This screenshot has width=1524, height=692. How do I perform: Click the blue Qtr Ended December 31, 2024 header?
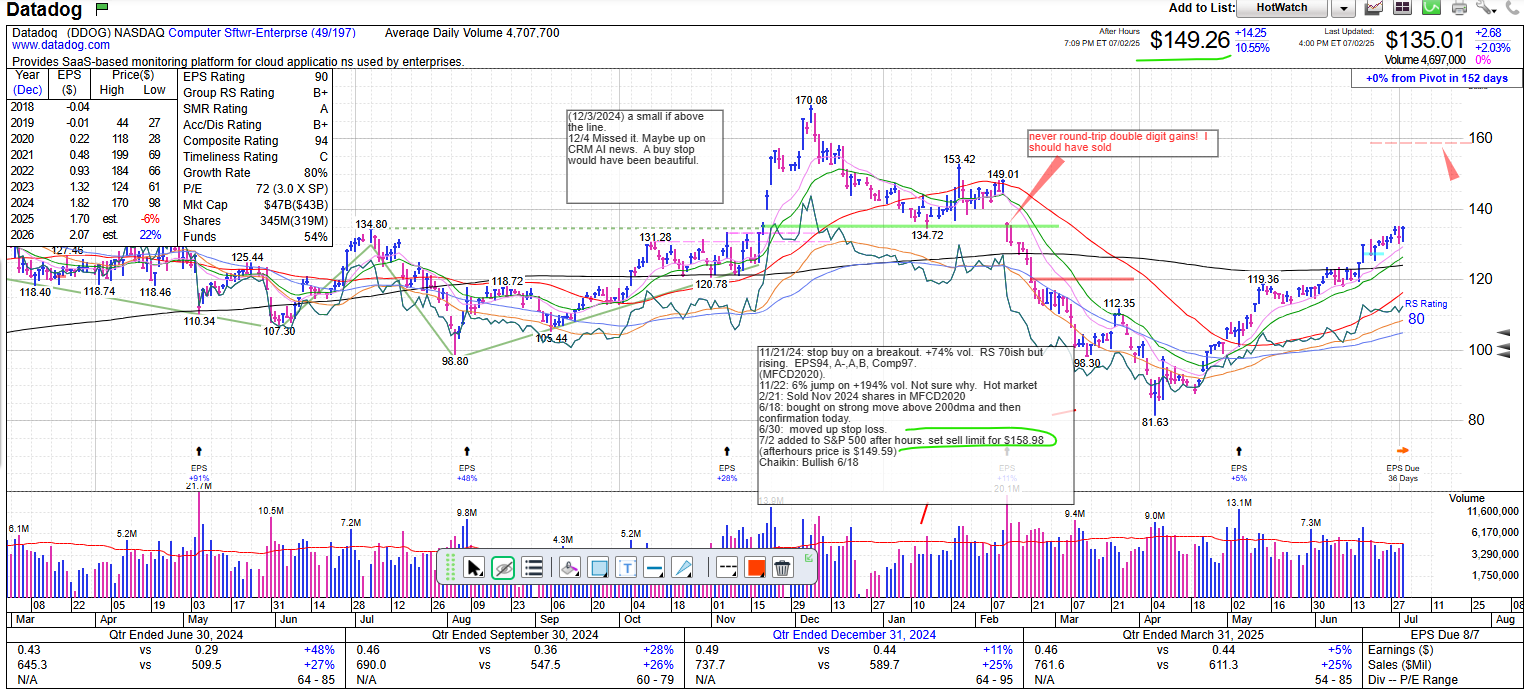pyautogui.click(x=853, y=634)
